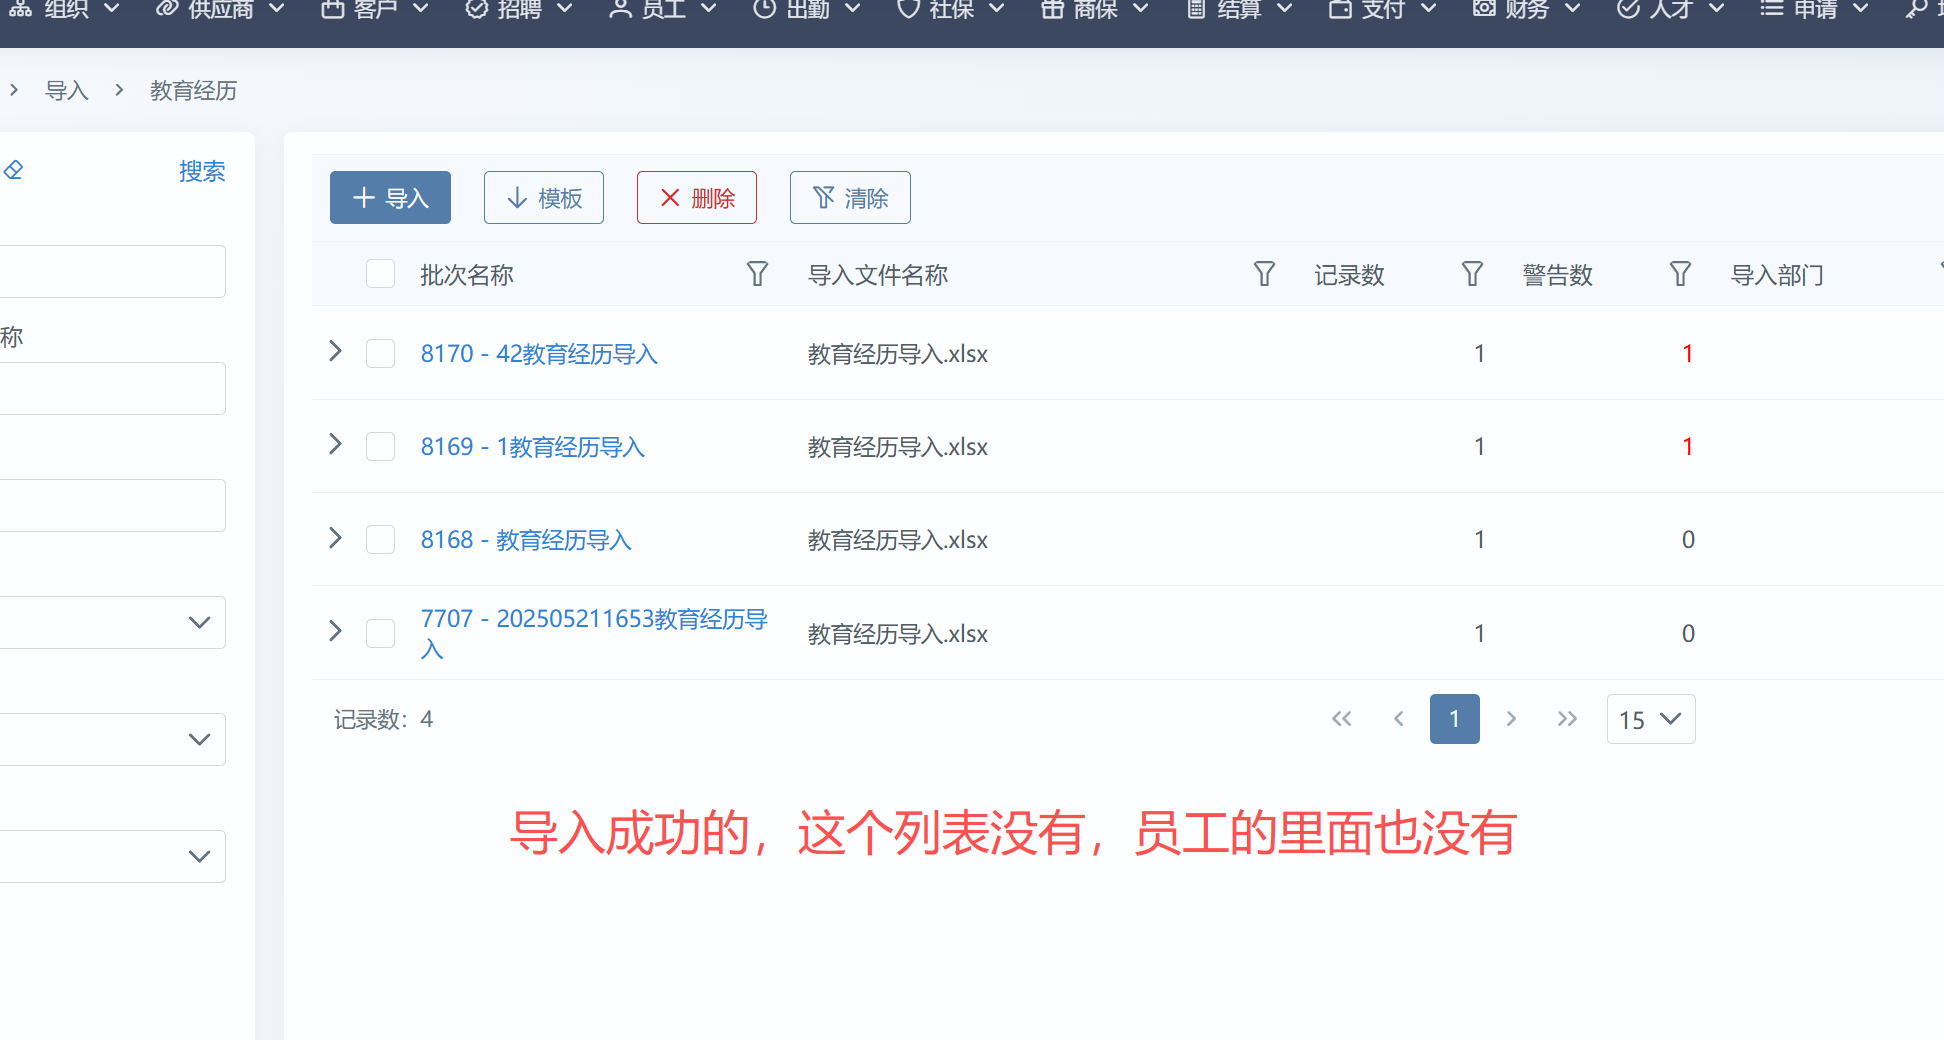The image size is (1944, 1040).
Task: Click the blue 导入 button
Action: [390, 198]
